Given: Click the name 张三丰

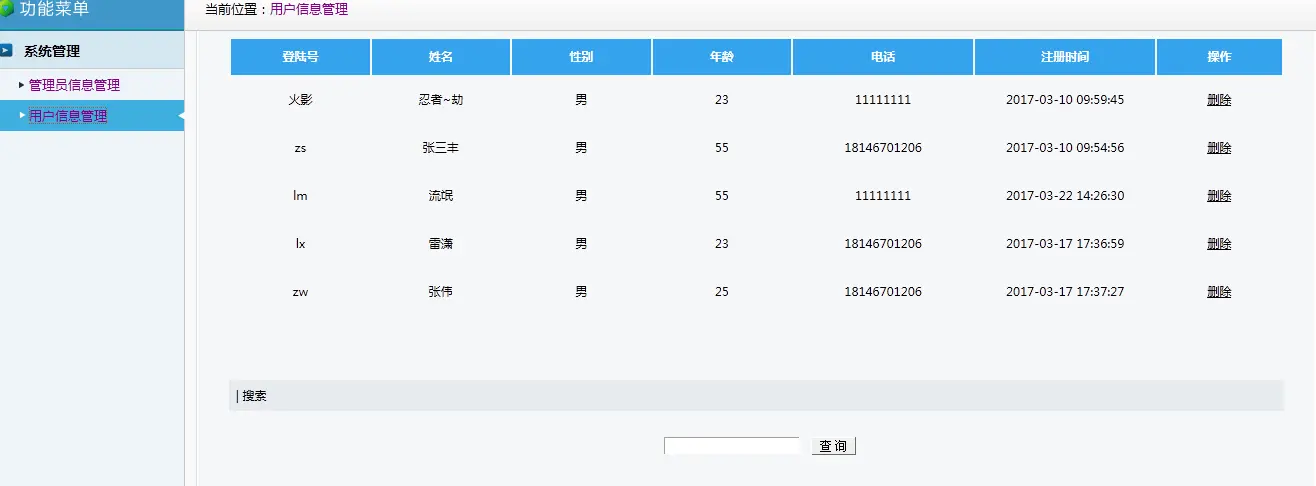Looking at the screenshot, I should coord(441,148).
